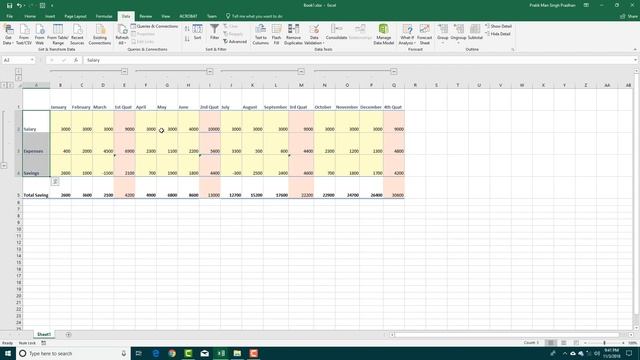
Task: Click the Share button
Action: coord(629,16)
